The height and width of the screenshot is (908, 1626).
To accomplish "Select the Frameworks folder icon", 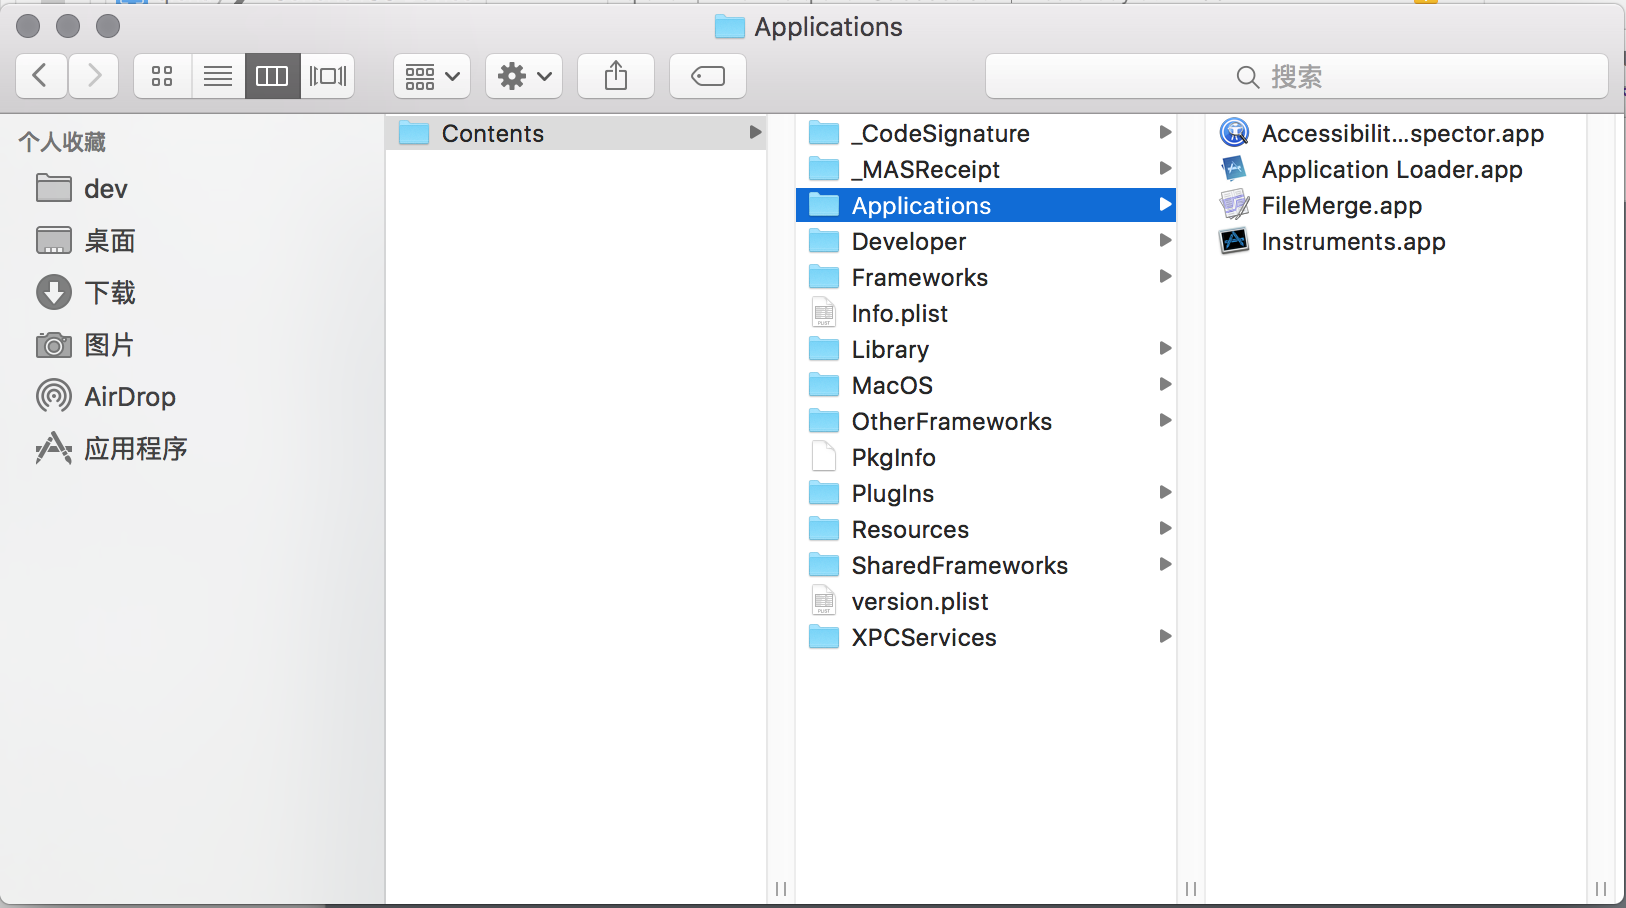I will coord(824,277).
